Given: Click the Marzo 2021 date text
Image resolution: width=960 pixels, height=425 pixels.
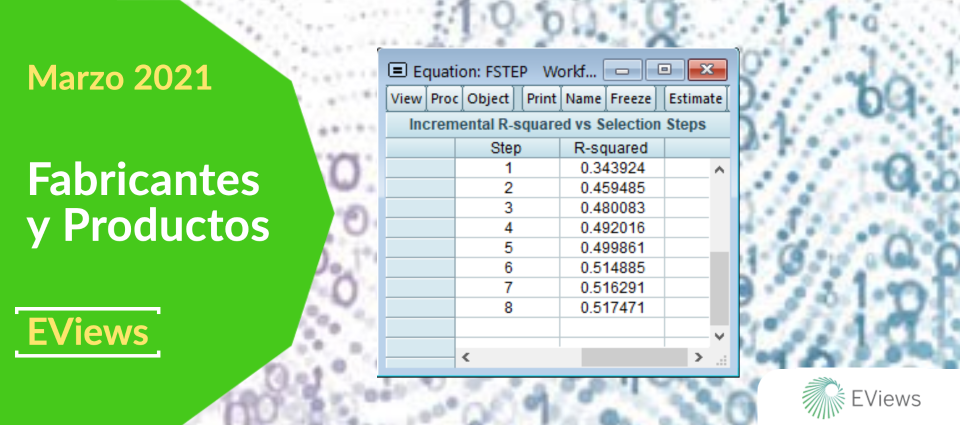Looking at the screenshot, I should [x=120, y=78].
